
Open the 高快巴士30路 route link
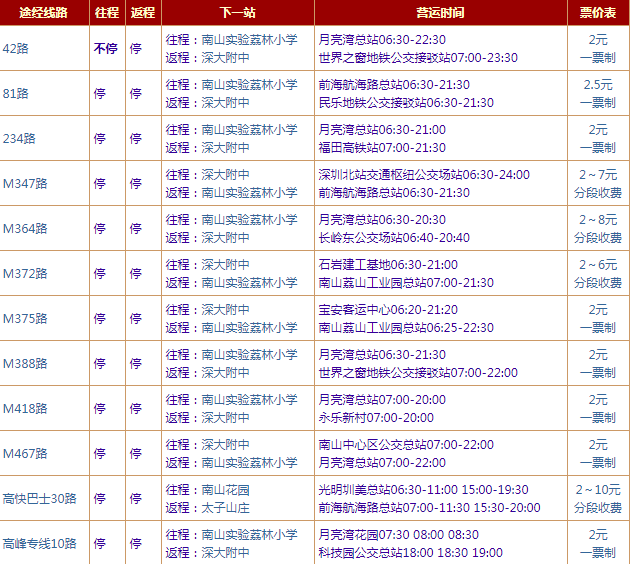click(x=40, y=498)
